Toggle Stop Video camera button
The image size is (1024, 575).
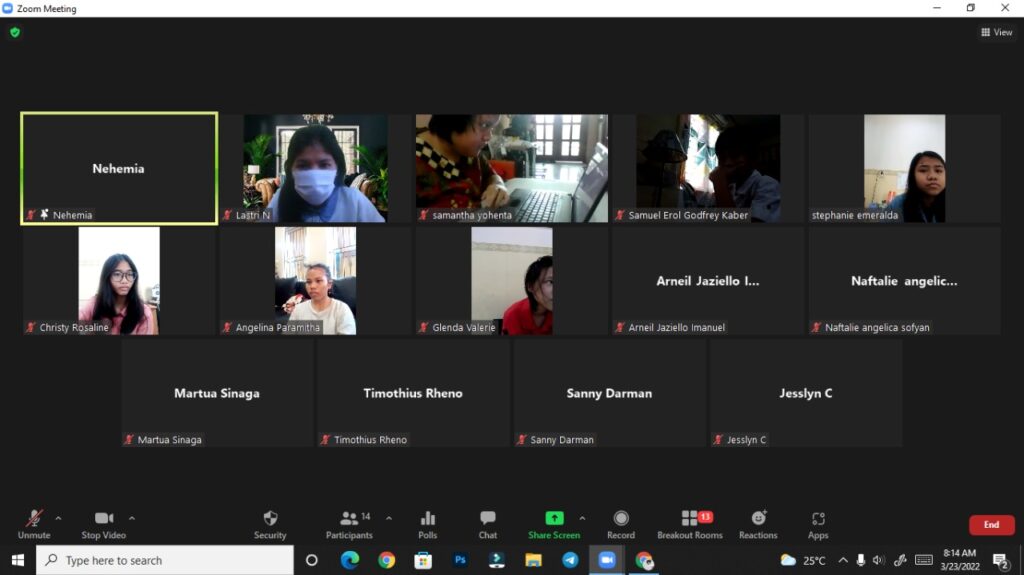pos(104,519)
